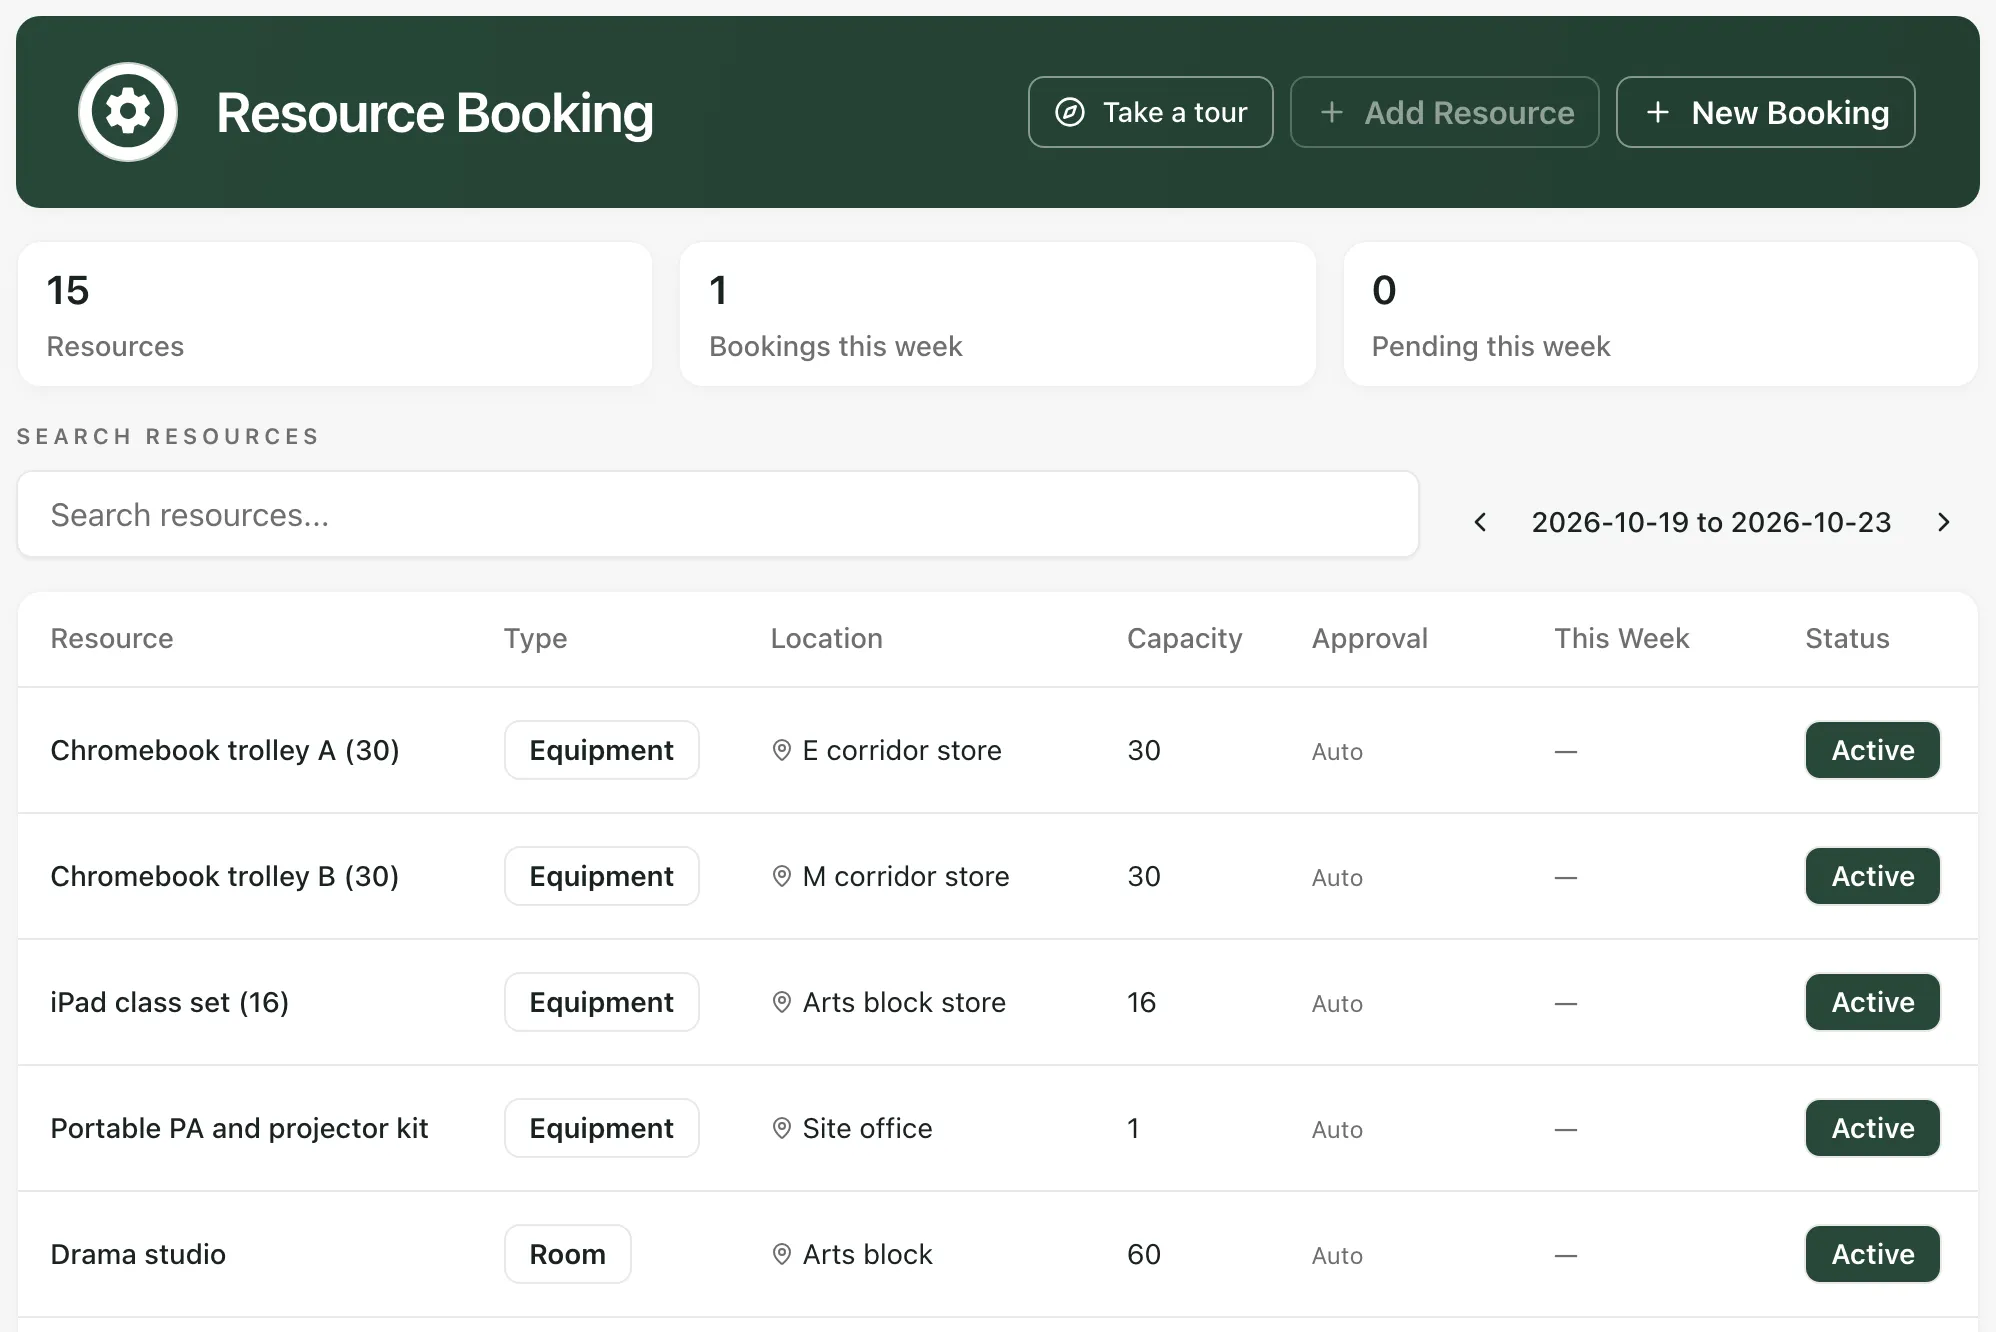Select the 15 Resources stat card
Viewport: 1996px width, 1332px height.
click(335, 314)
